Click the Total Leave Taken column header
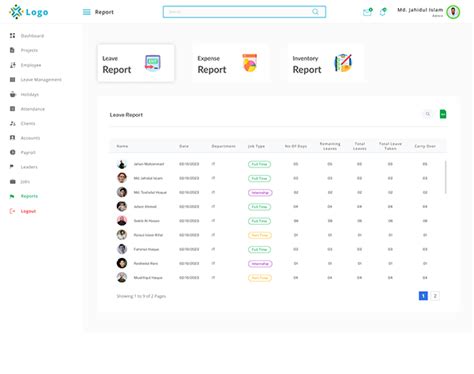 pyautogui.click(x=390, y=146)
